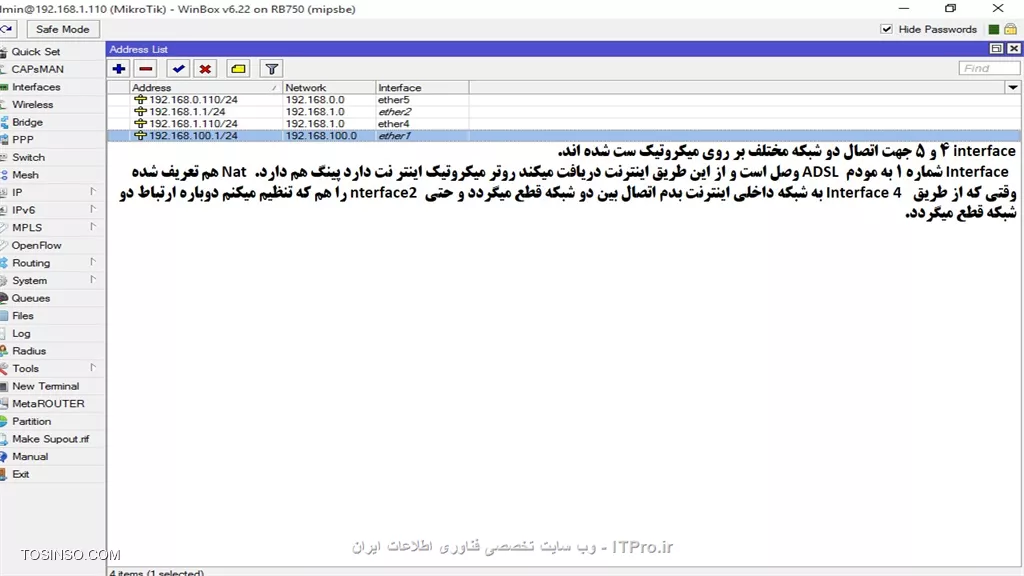
Task: Remove selected address with minus icon
Action: tap(146, 69)
